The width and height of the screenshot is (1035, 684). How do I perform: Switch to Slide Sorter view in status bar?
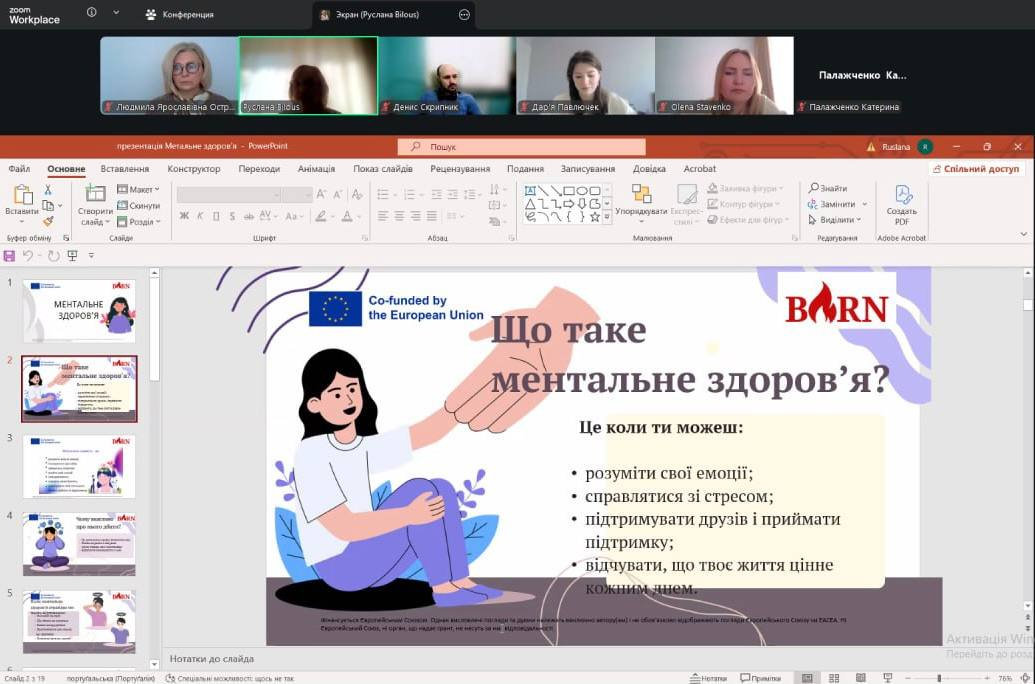834,678
